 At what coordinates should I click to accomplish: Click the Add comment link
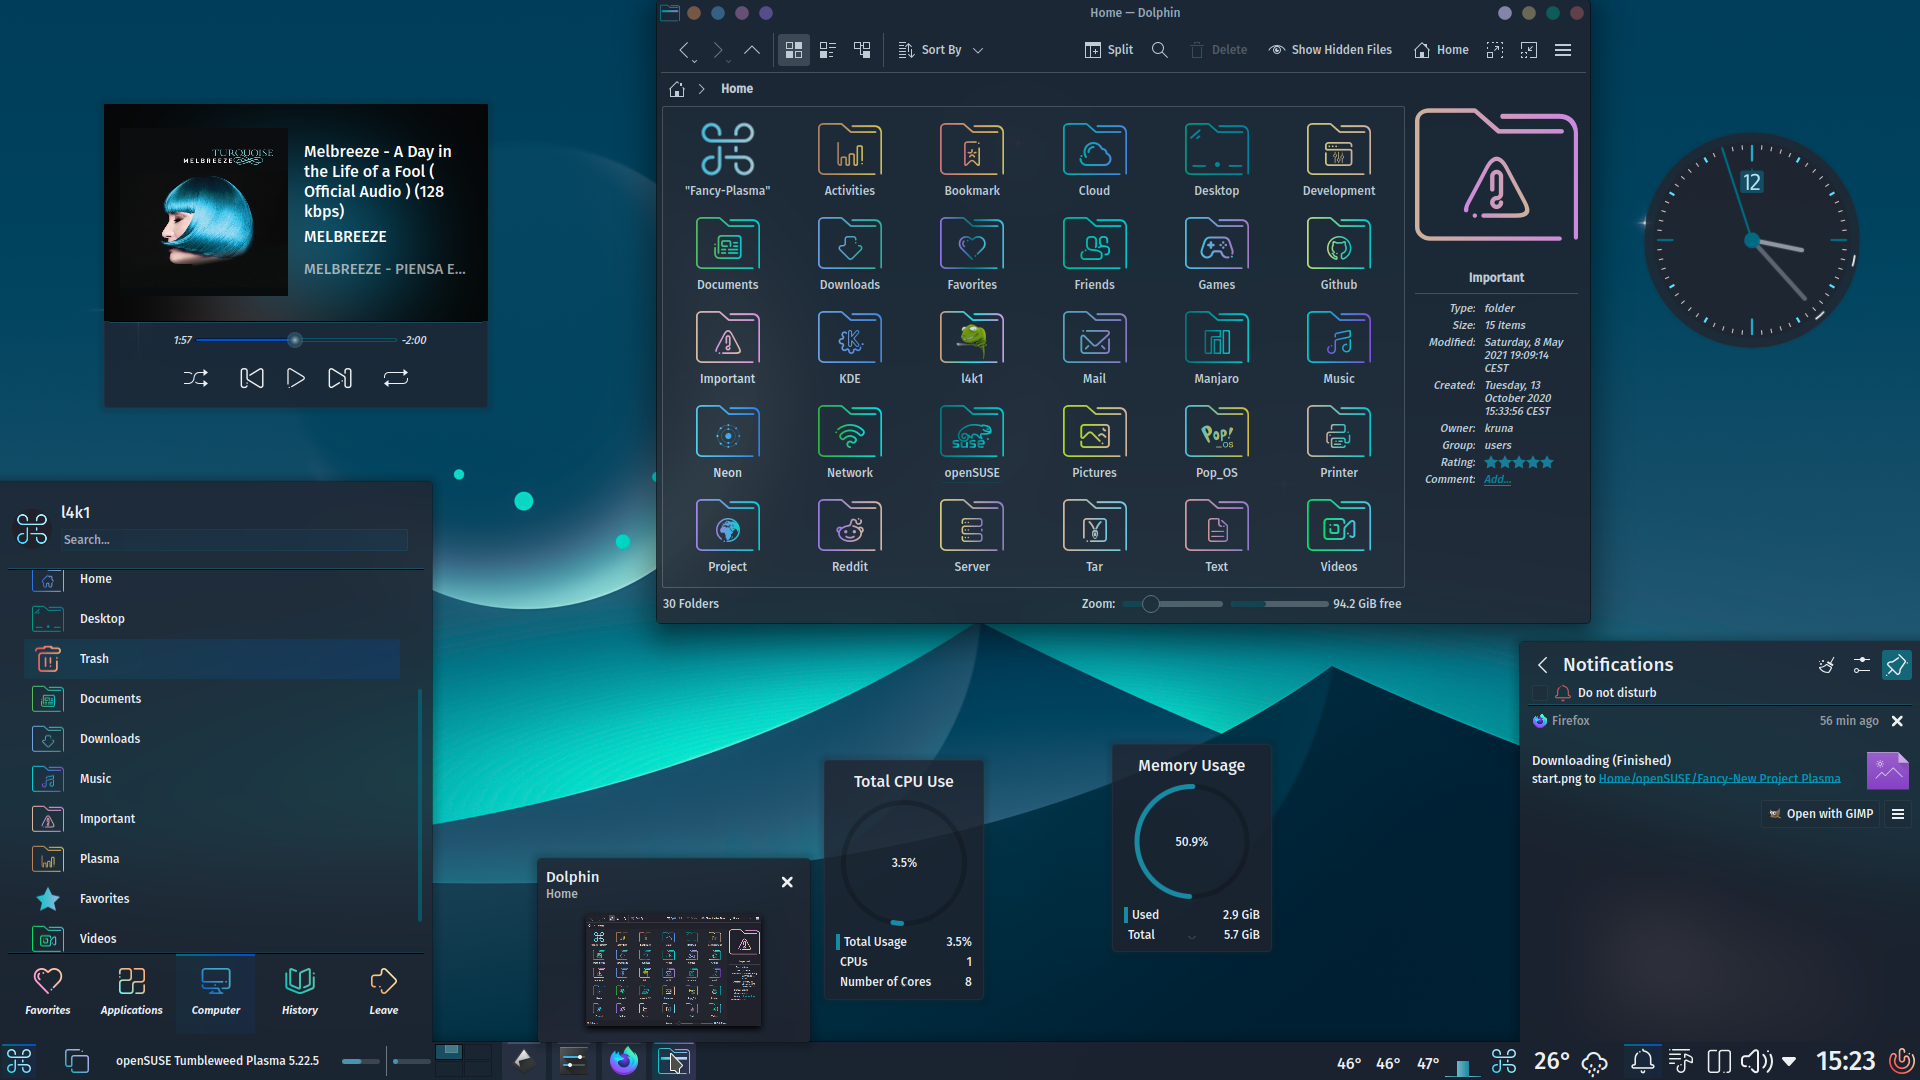click(1497, 480)
